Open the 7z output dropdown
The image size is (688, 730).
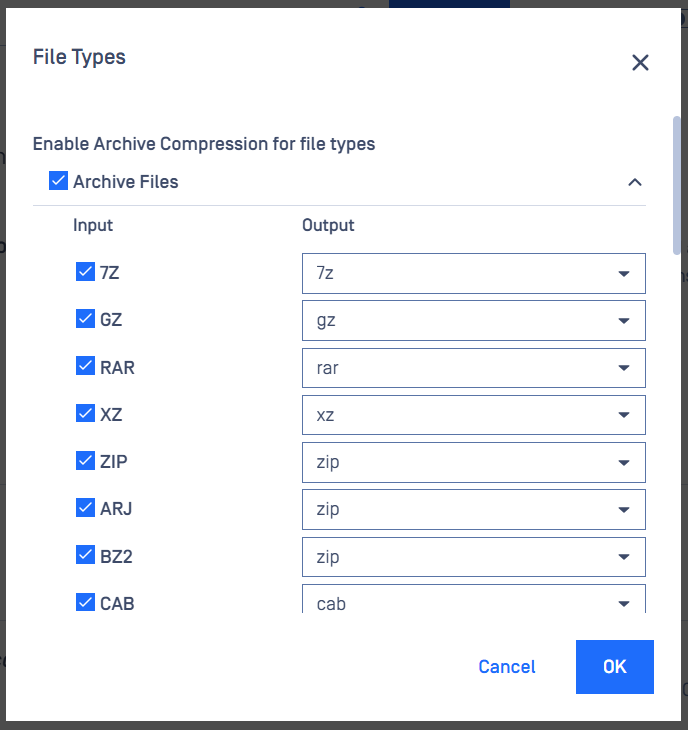pyautogui.click(x=473, y=273)
